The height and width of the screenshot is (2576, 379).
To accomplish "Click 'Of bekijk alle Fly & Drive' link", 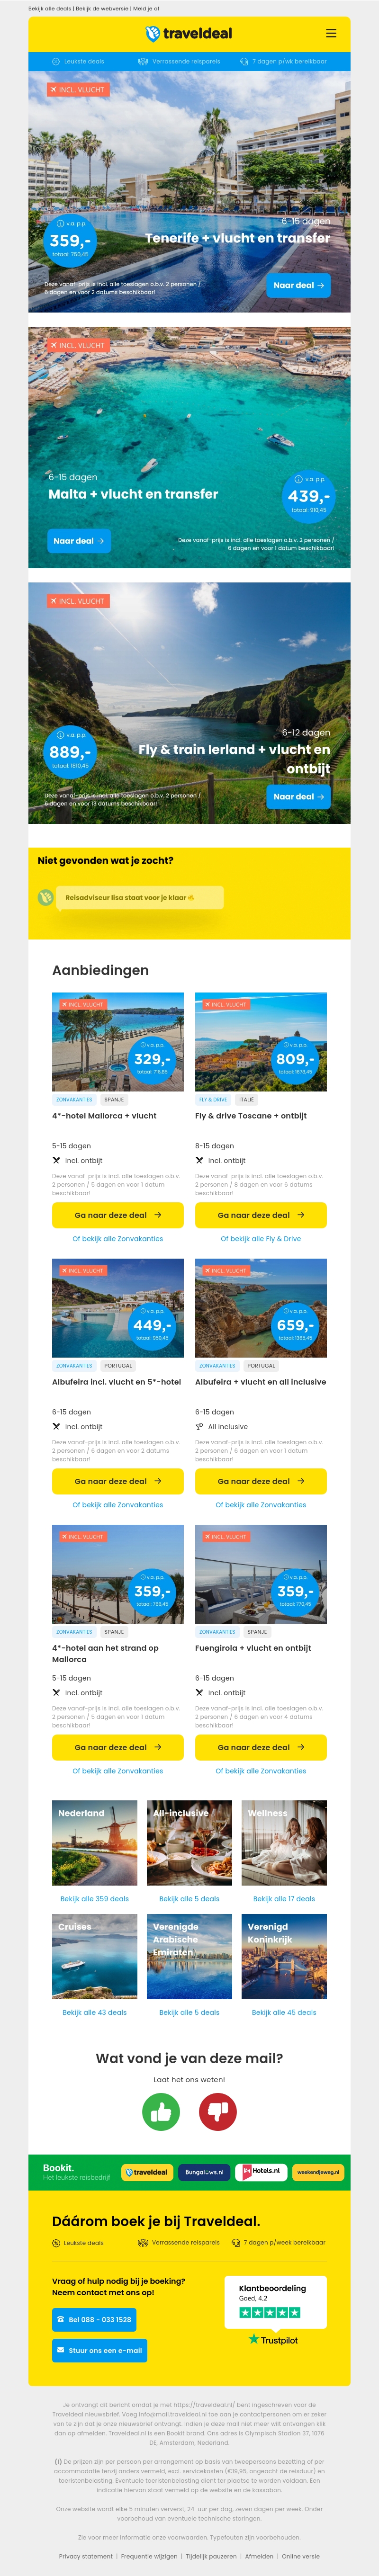I will pos(260,1238).
